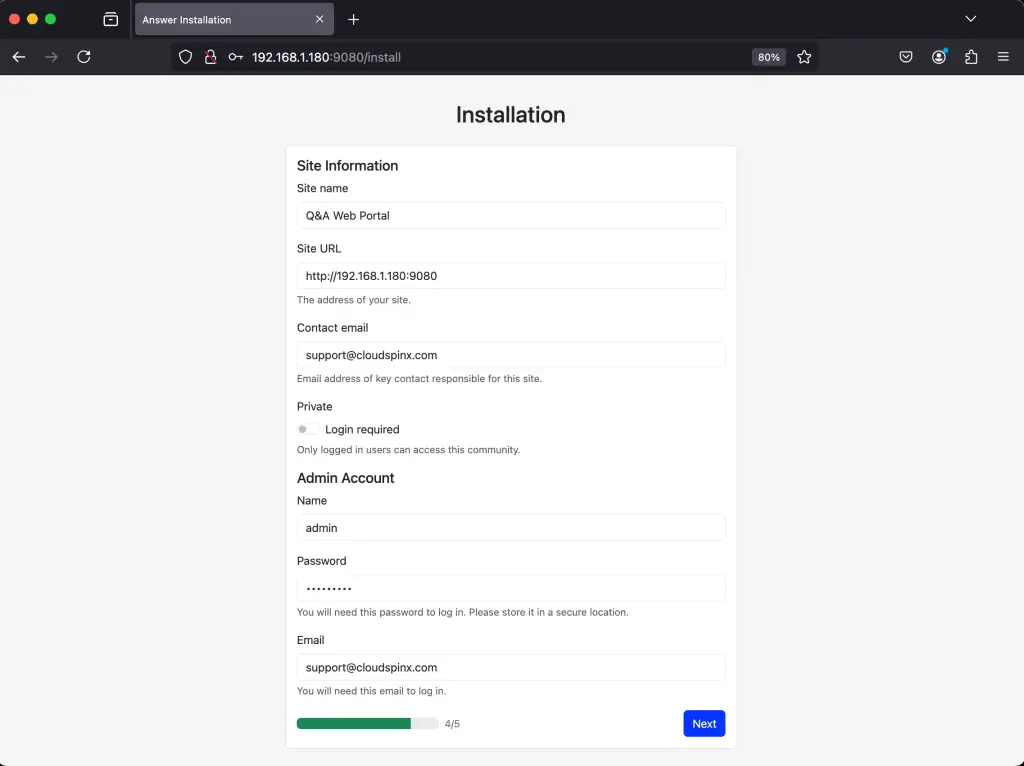This screenshot has width=1024, height=766.
Task: Click the Next button
Action: pos(704,723)
